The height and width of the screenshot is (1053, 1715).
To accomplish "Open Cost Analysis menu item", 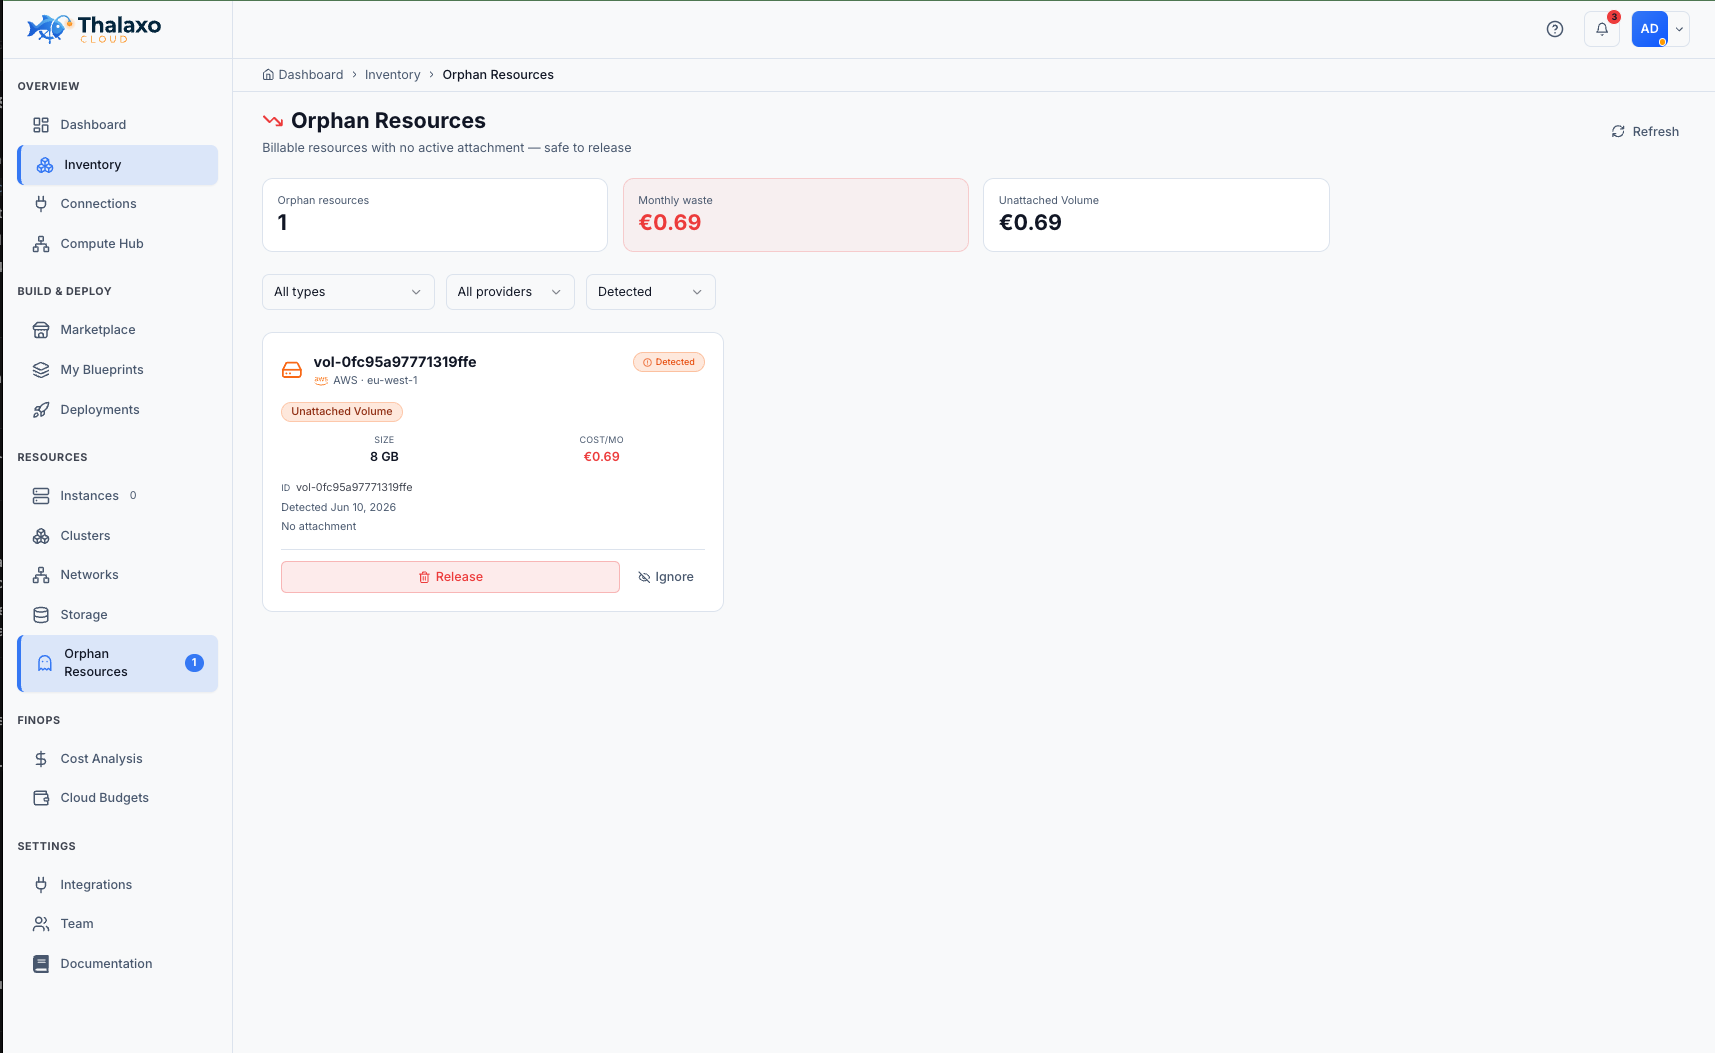I will 118,759.
